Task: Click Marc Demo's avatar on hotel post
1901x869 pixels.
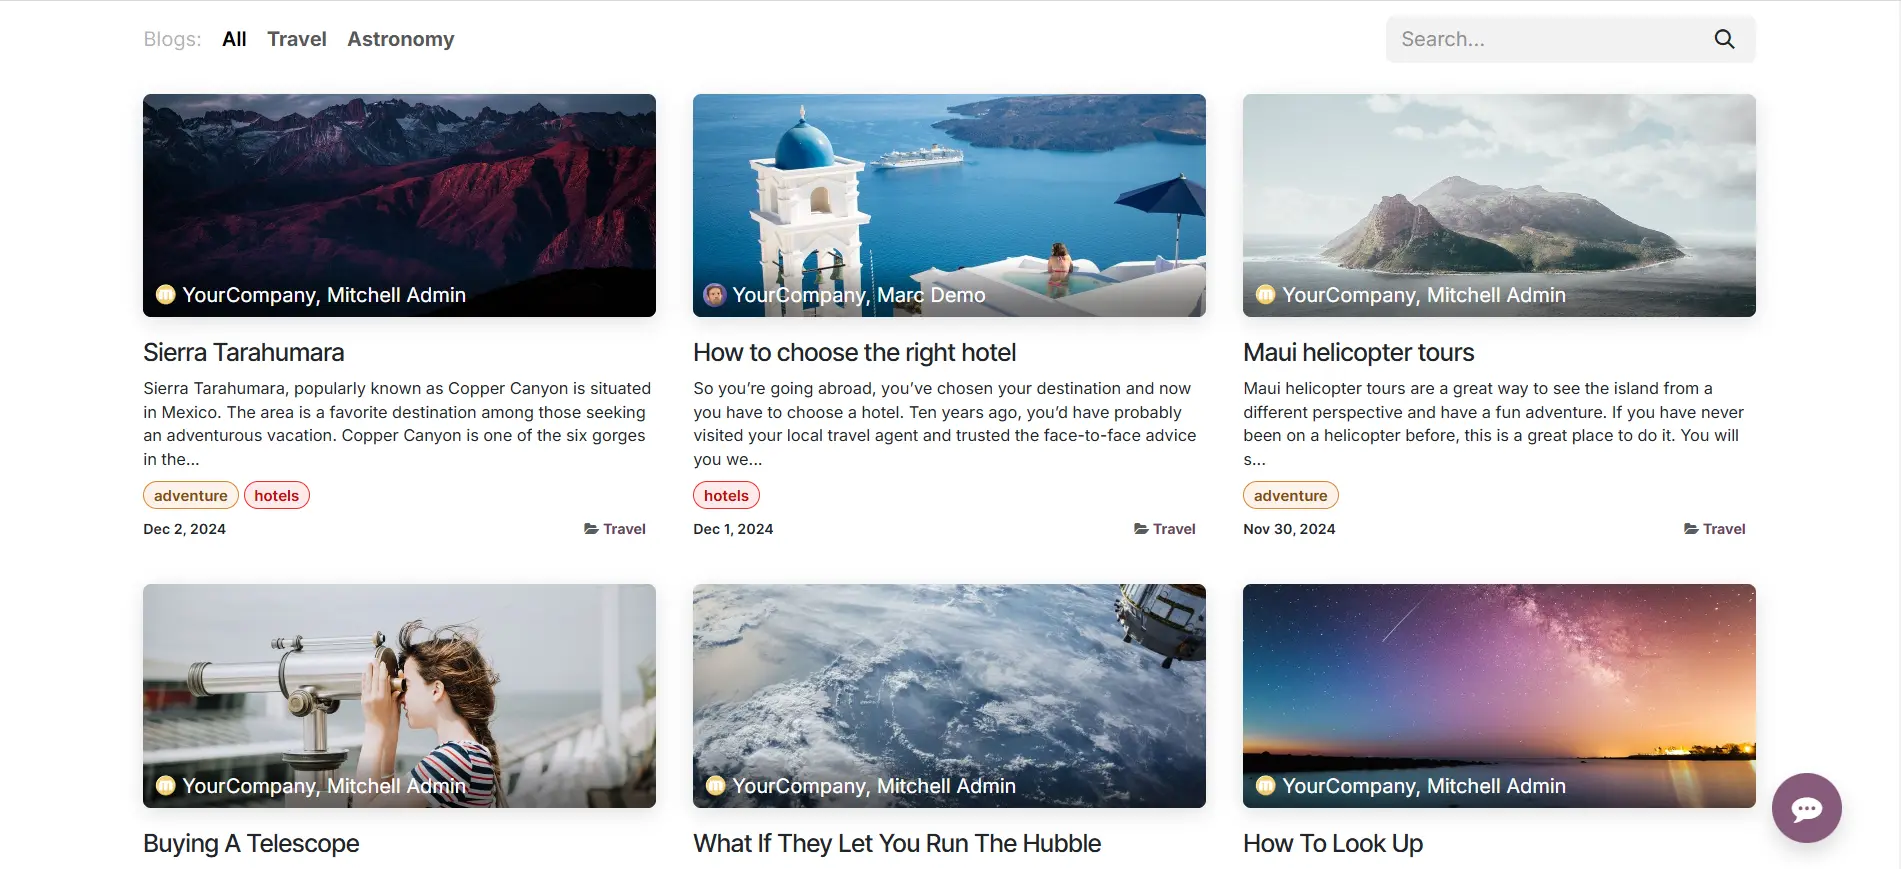Action: coord(714,295)
